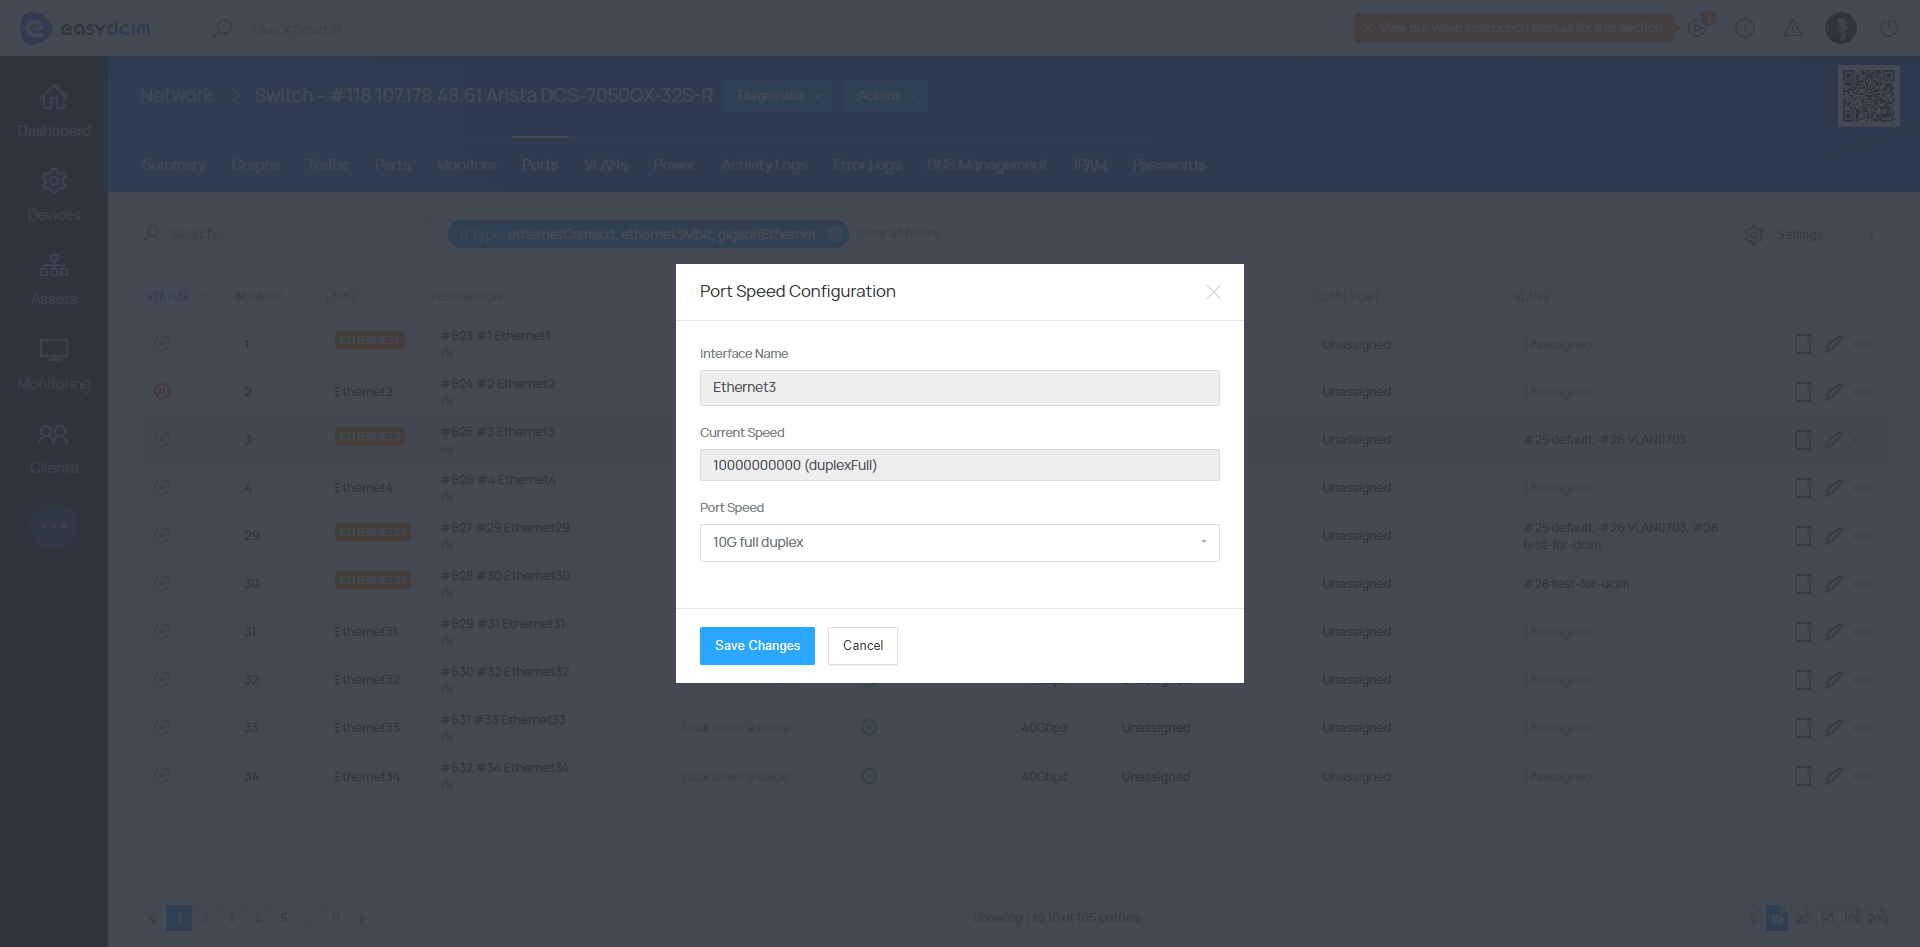Click the Ethernet33 row play icon
Screen dimensions: 1920x947
click(x=869, y=727)
